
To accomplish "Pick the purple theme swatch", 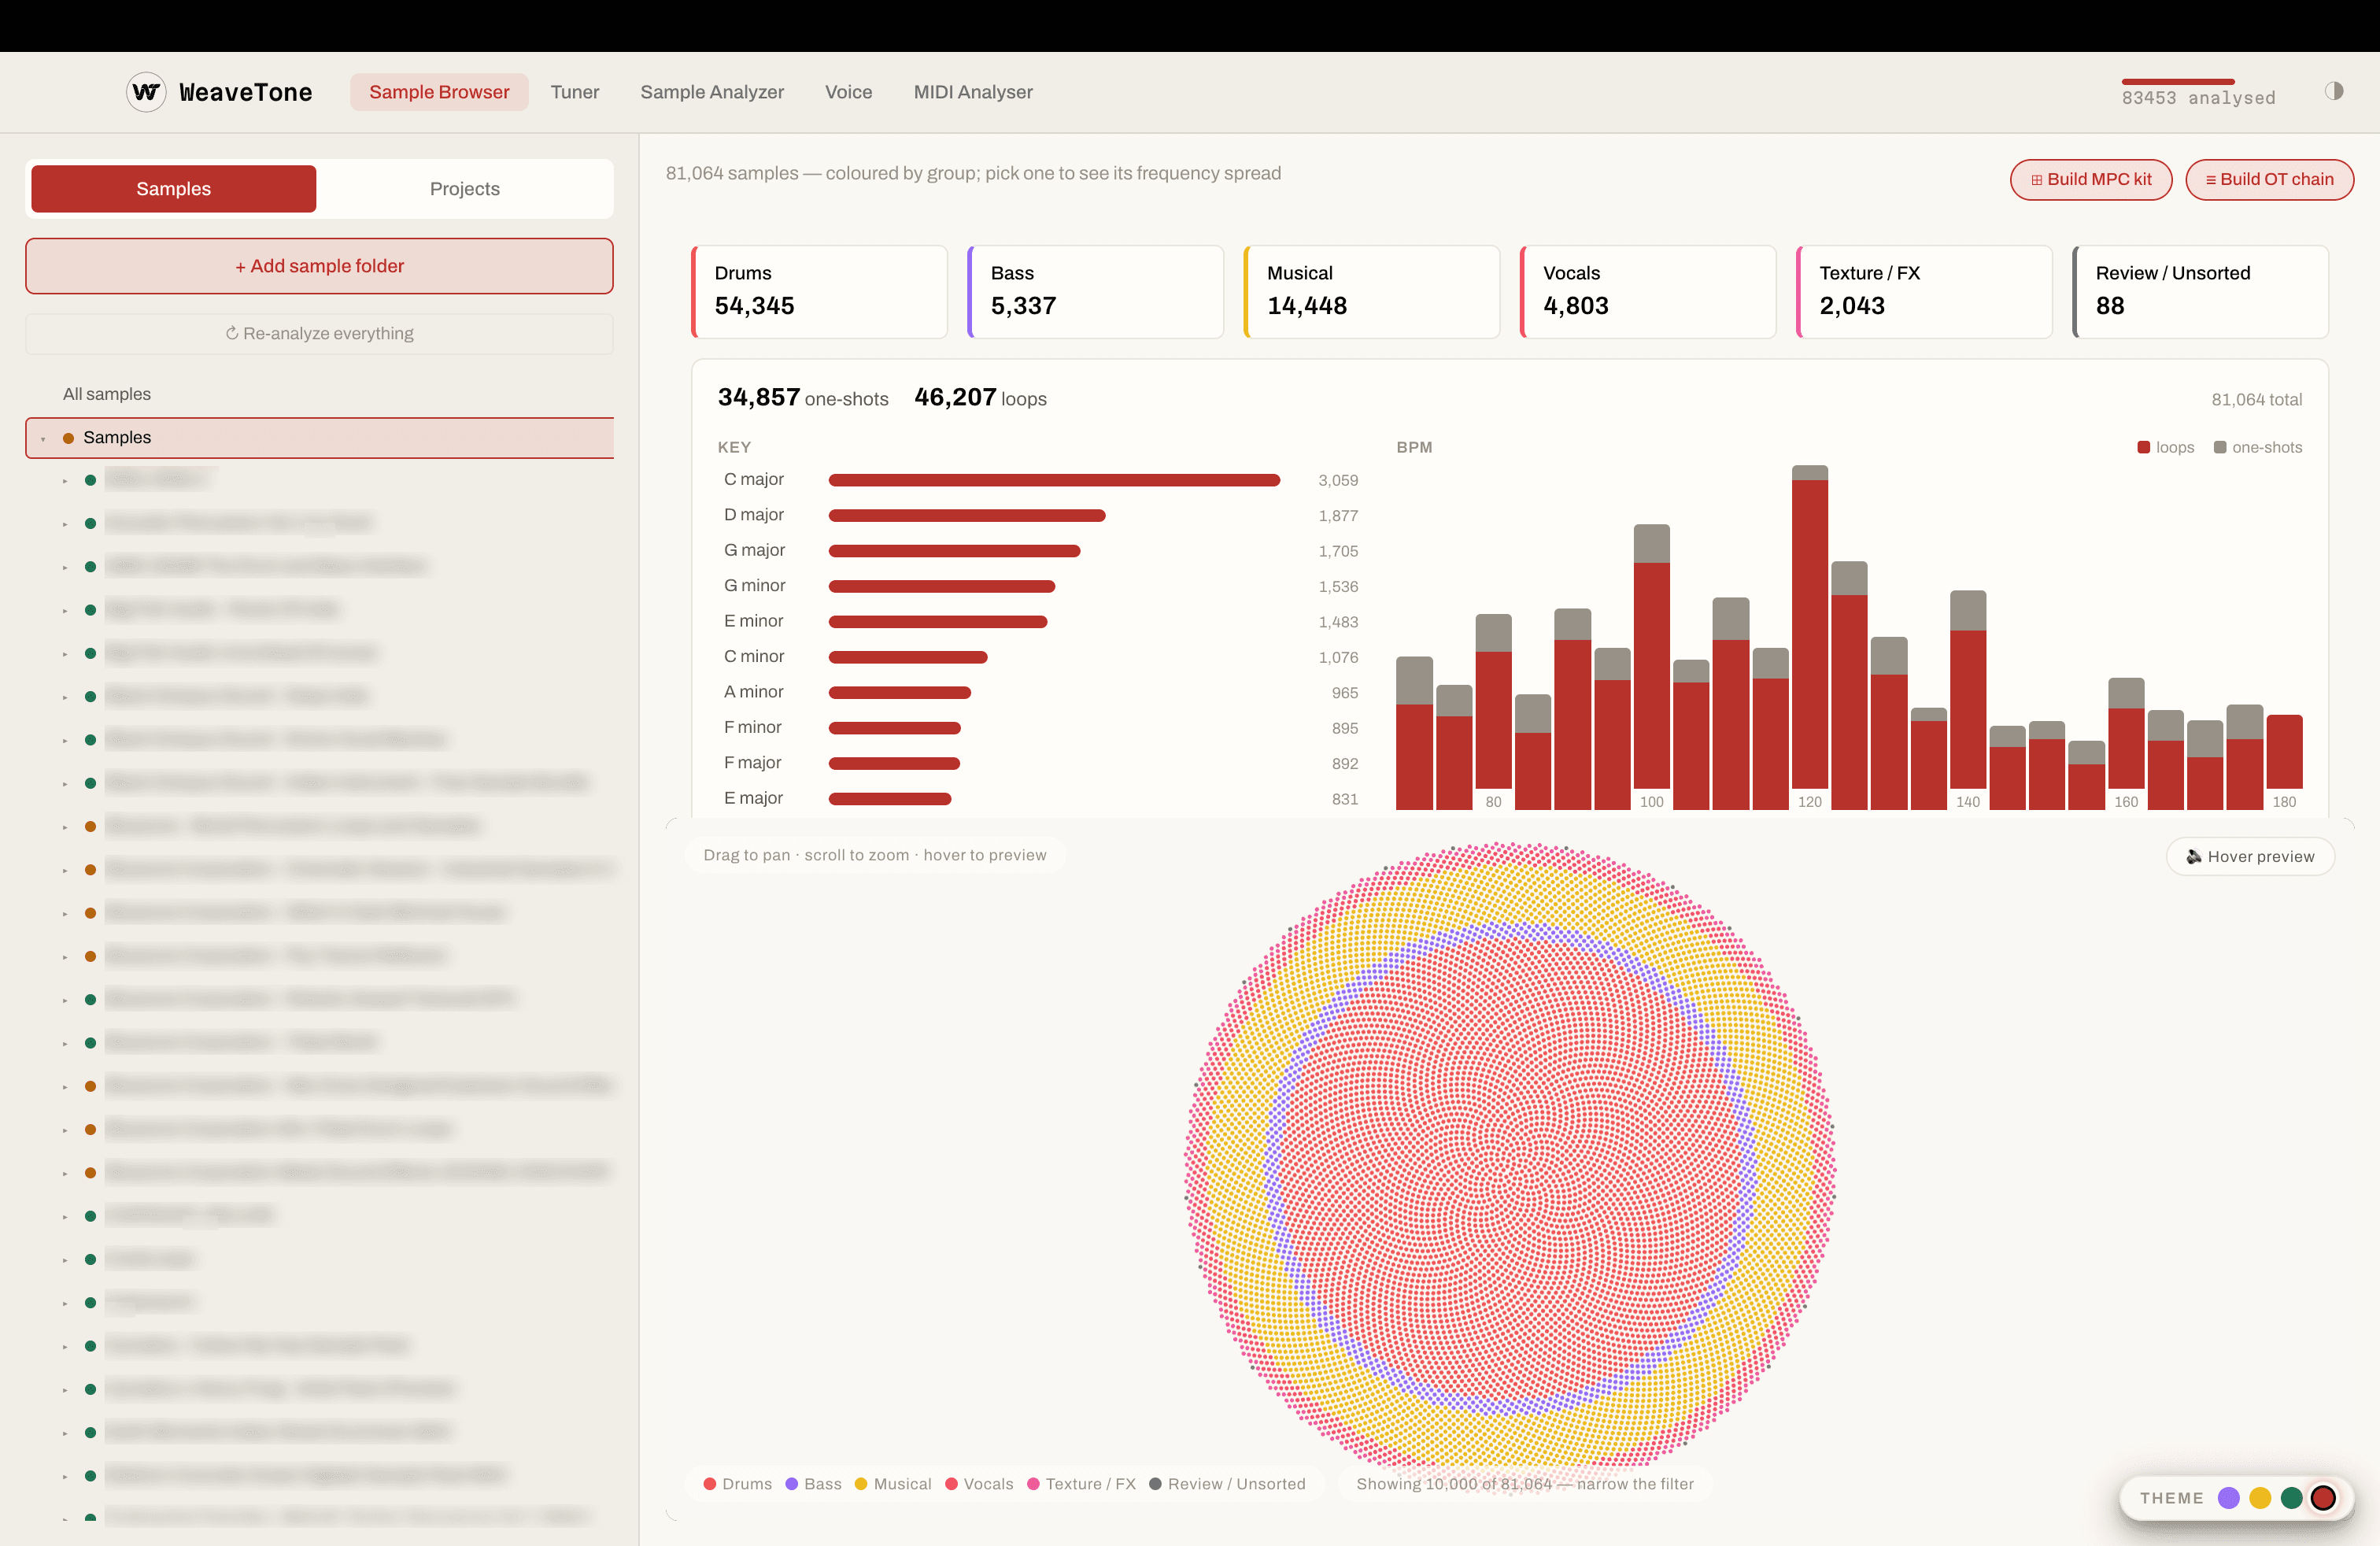I will [2228, 1498].
